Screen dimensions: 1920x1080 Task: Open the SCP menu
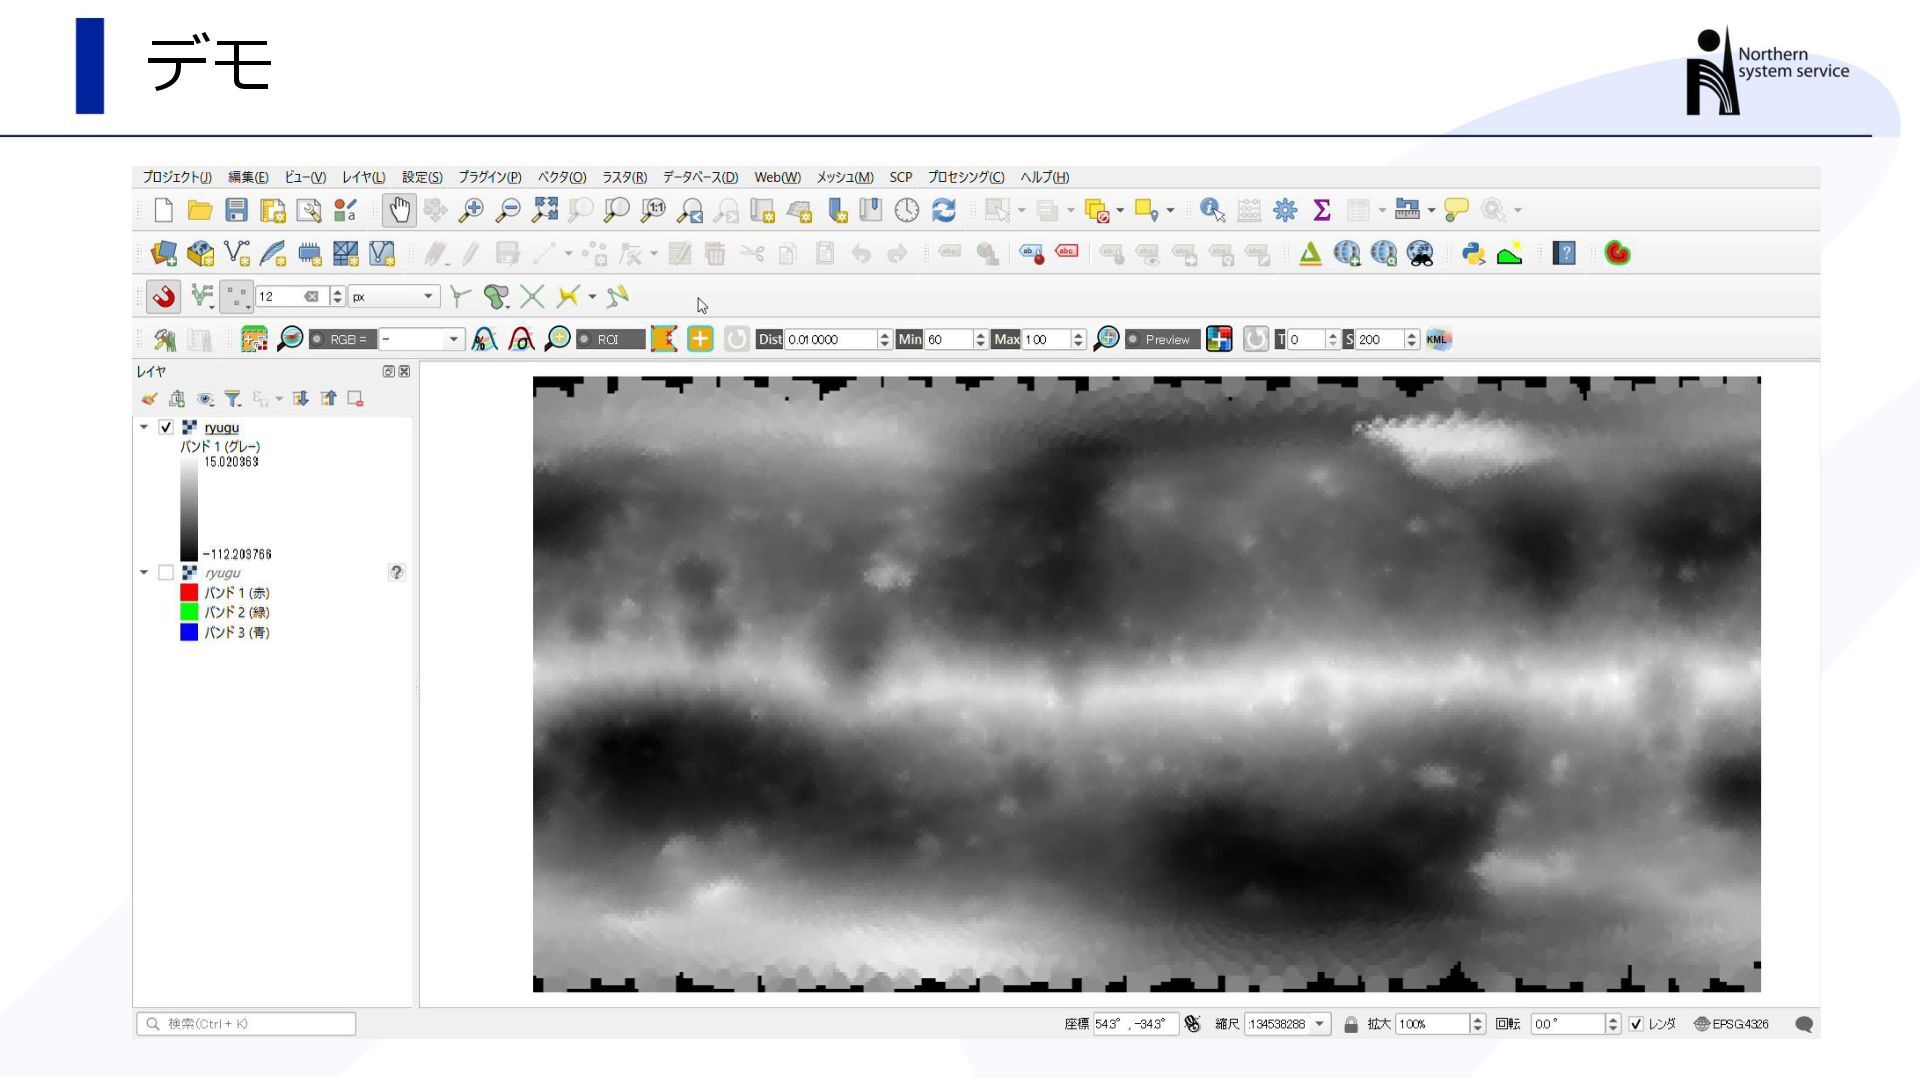900,177
